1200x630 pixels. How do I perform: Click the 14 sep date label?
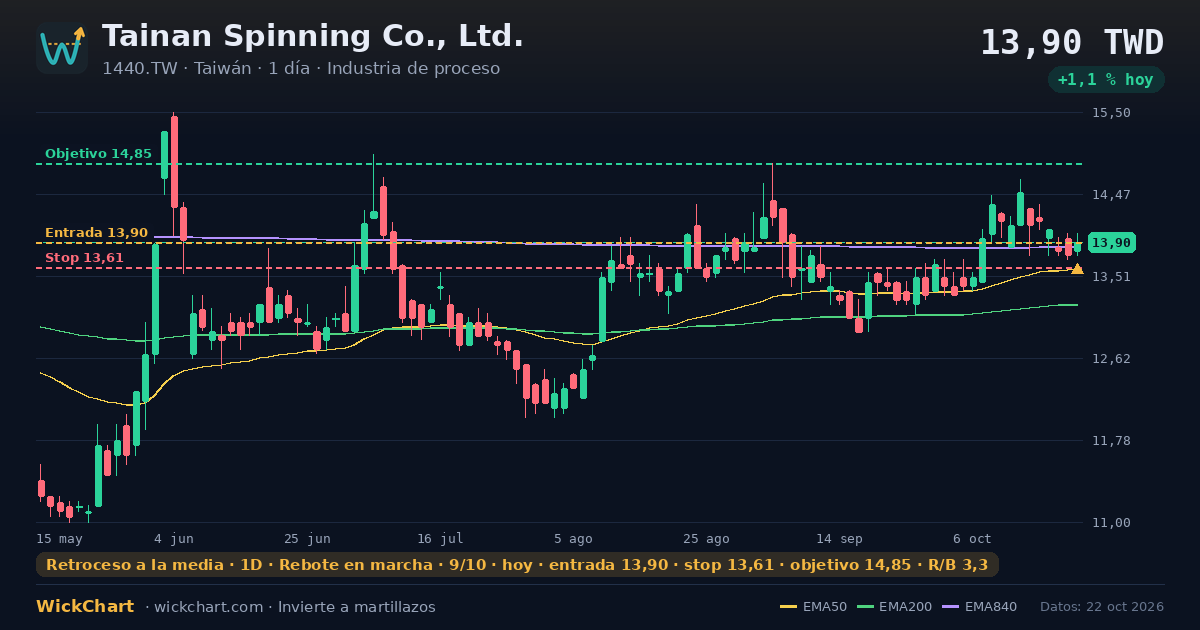coord(839,538)
